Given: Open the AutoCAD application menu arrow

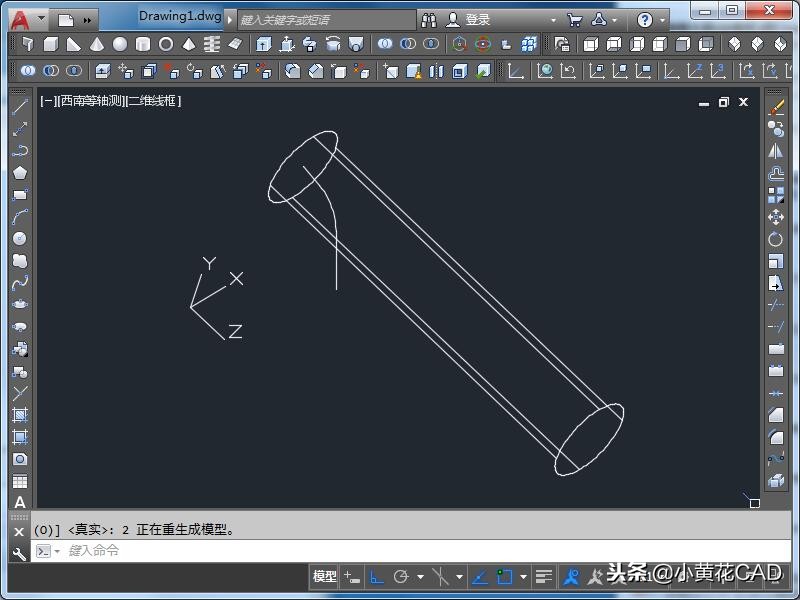Looking at the screenshot, I should point(41,19).
